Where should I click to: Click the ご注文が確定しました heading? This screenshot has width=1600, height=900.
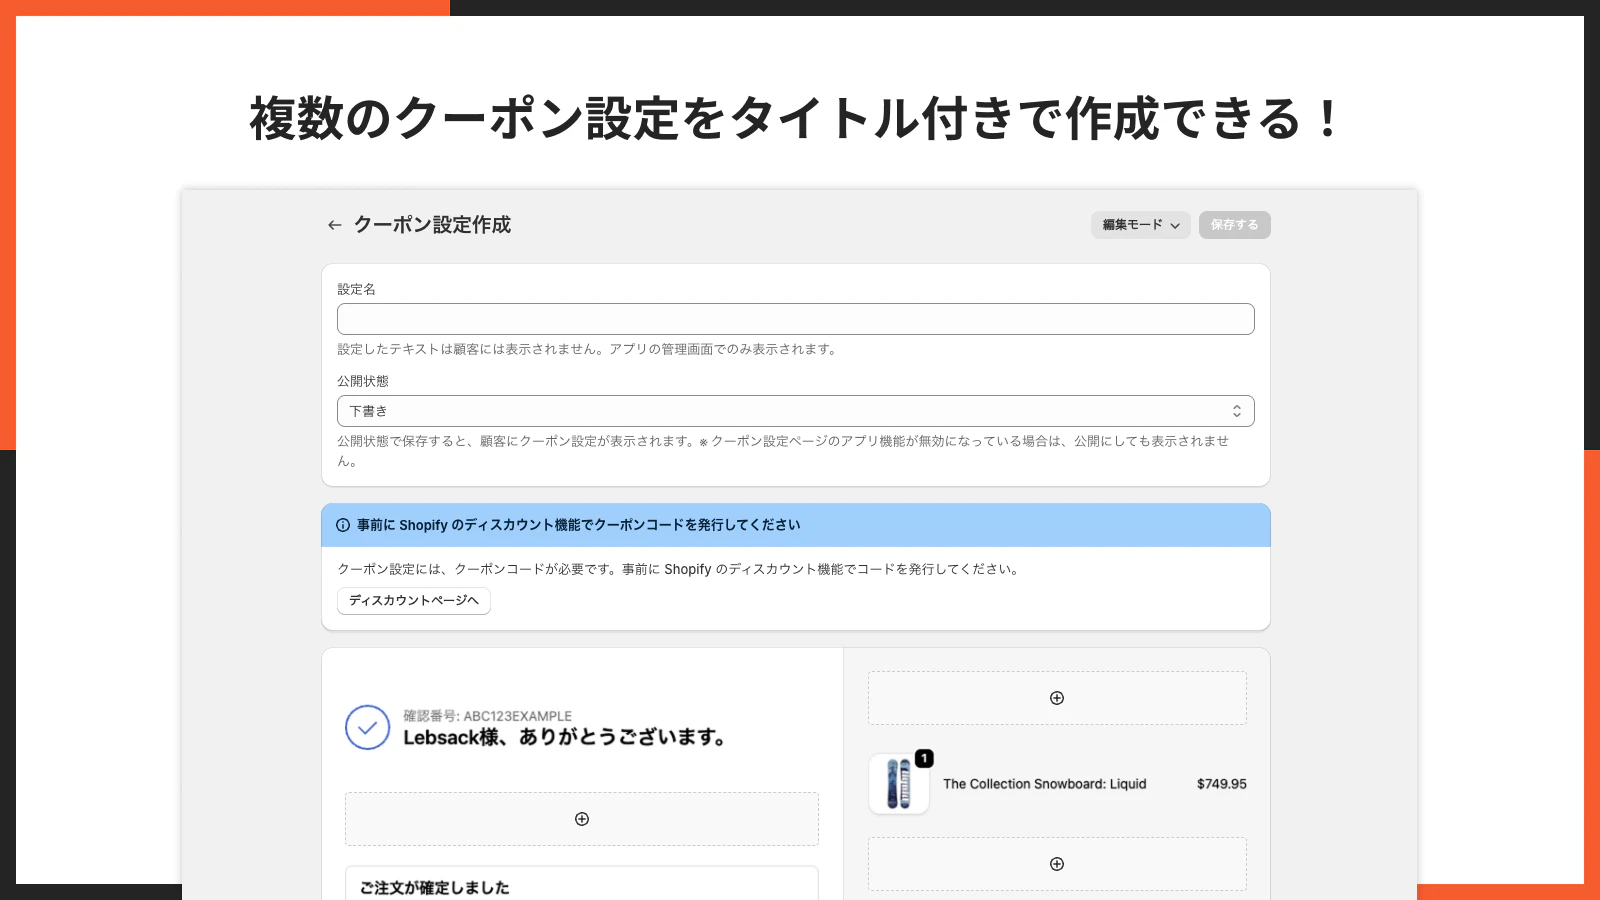(x=434, y=888)
